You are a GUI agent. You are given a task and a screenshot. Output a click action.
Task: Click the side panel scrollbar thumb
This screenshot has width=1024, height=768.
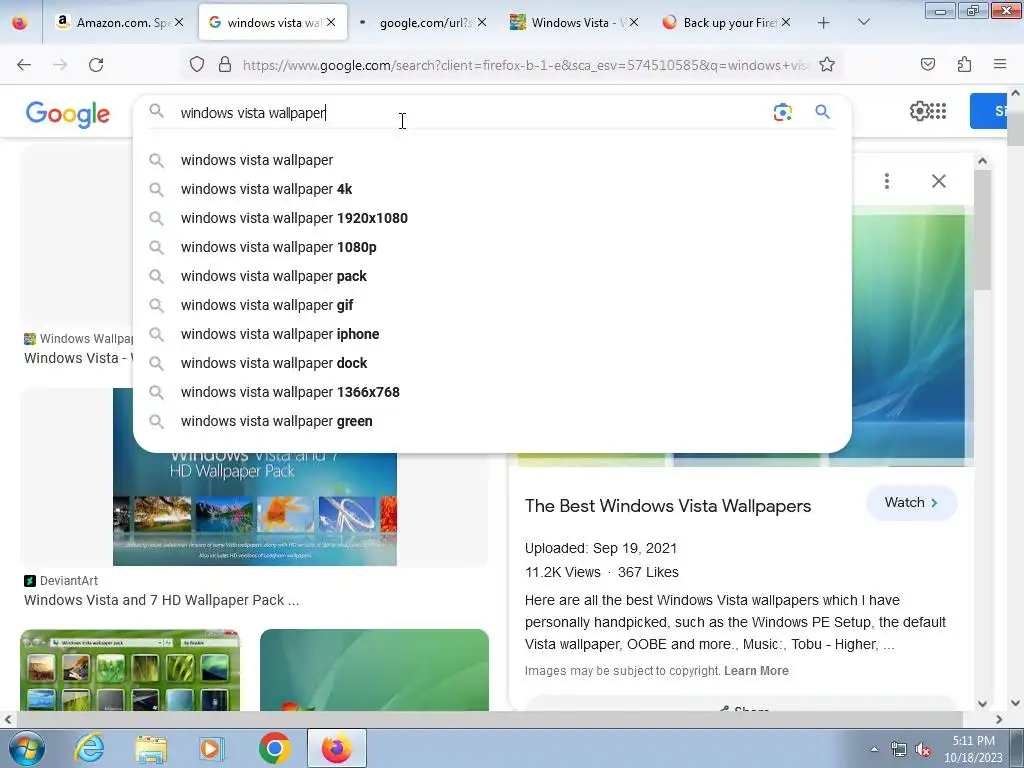click(982, 229)
